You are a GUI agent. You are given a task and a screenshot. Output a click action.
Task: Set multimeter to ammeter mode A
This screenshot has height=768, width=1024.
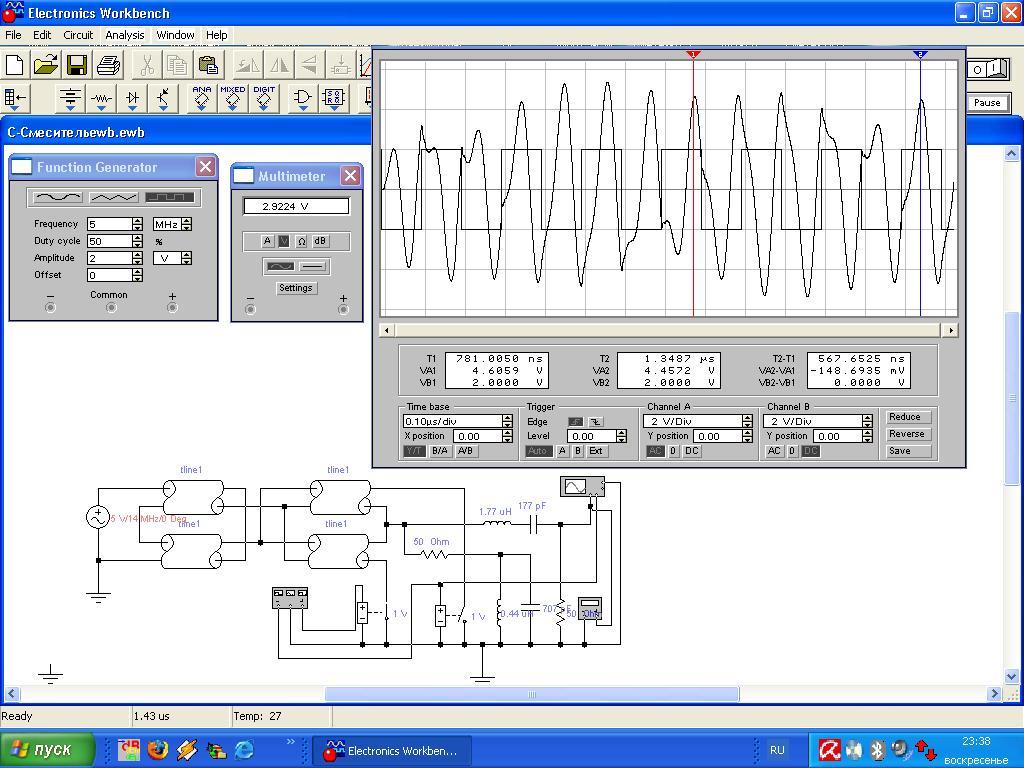[267, 241]
